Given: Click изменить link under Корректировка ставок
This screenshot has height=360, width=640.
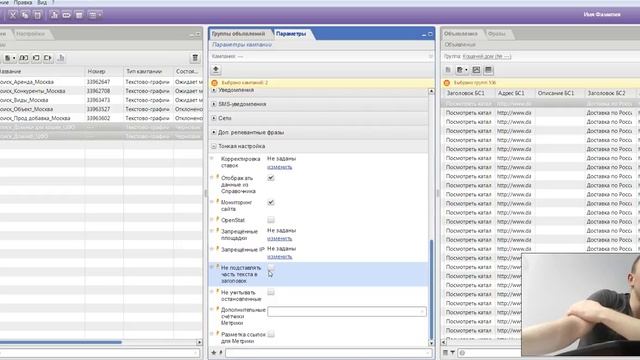Looking at the screenshot, I should 280,167.
